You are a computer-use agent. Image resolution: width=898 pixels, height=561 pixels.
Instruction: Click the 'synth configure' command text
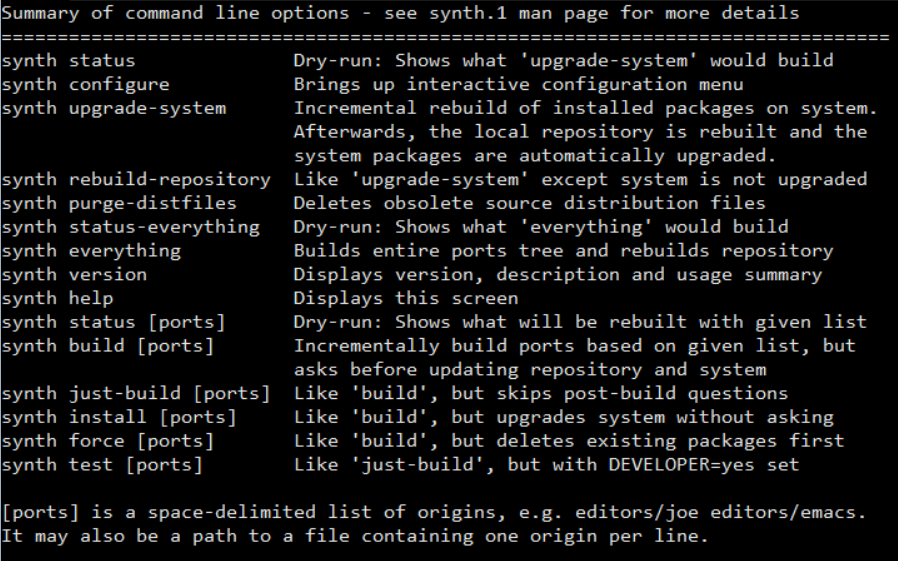pos(85,84)
